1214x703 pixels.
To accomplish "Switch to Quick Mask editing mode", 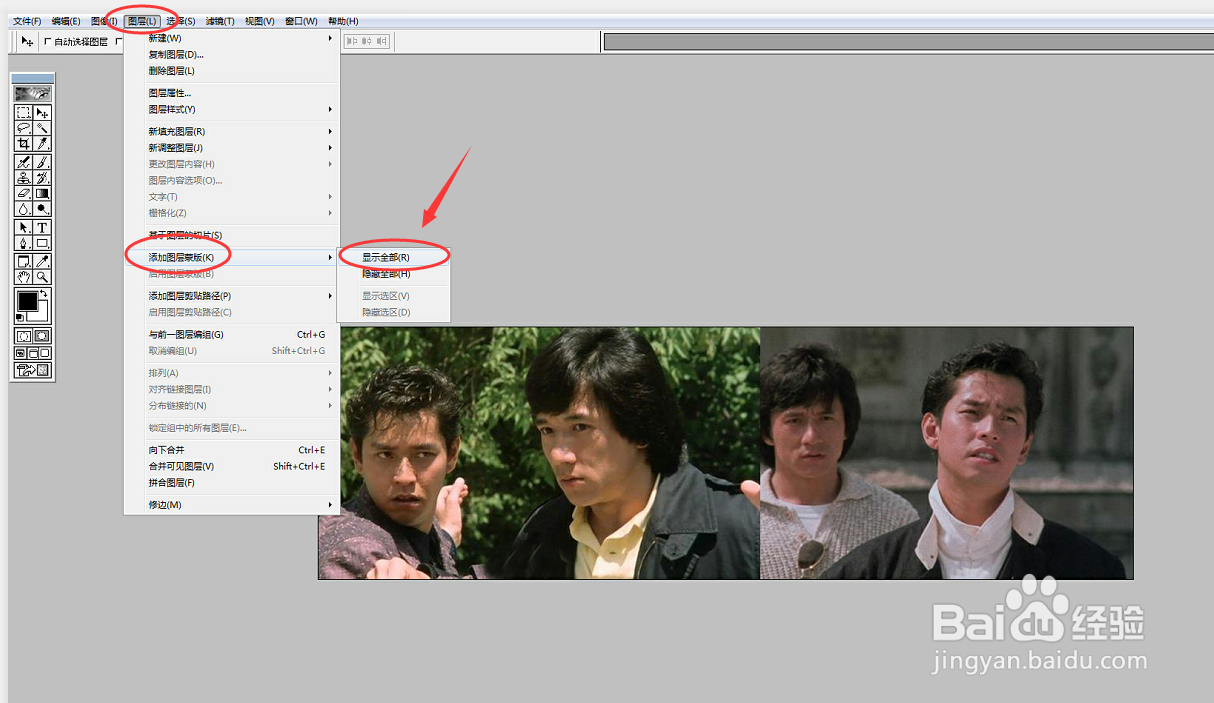I will pyautogui.click(x=43, y=335).
